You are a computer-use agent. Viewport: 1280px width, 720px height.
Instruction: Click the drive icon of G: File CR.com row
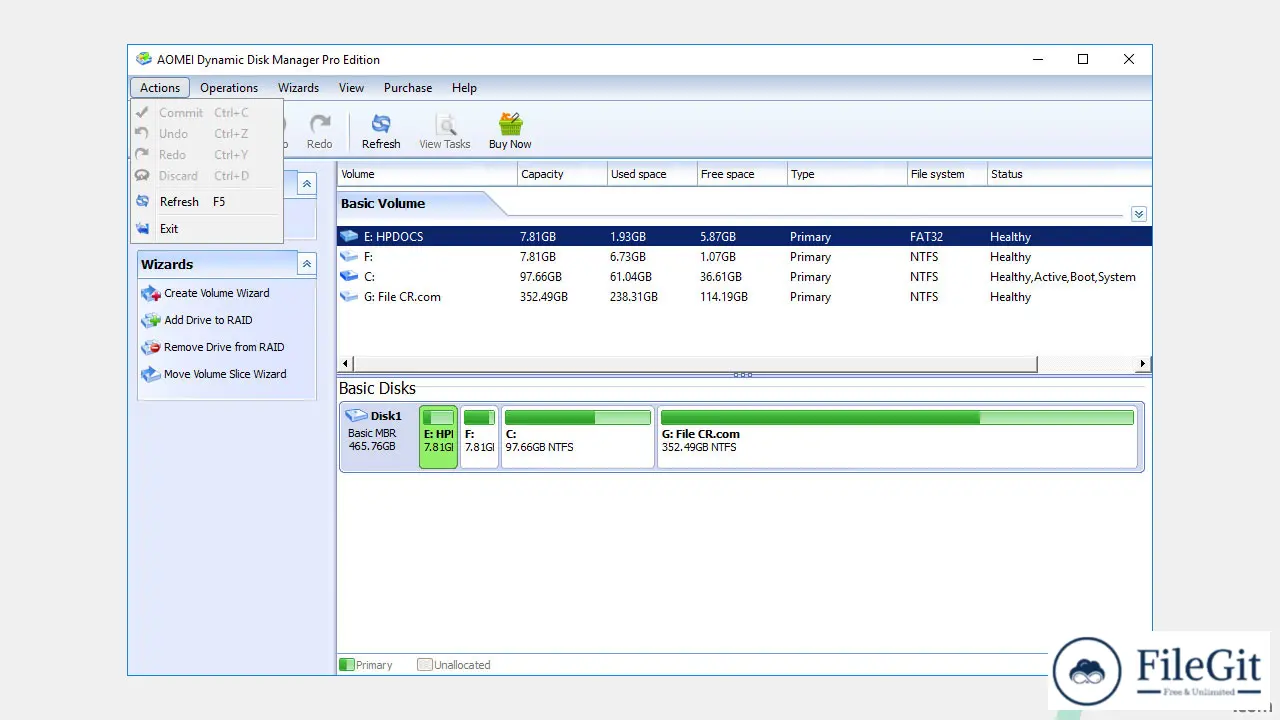tap(349, 297)
